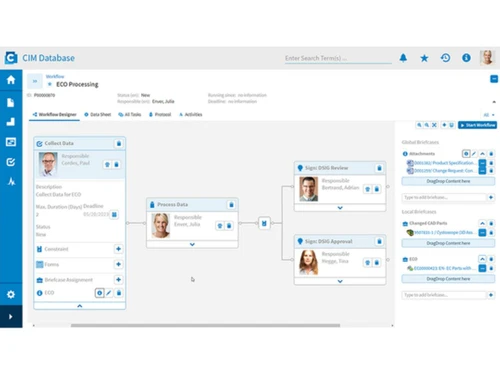The image size is (500, 375).
Task: Switch to the Activities tab
Action: click(191, 115)
